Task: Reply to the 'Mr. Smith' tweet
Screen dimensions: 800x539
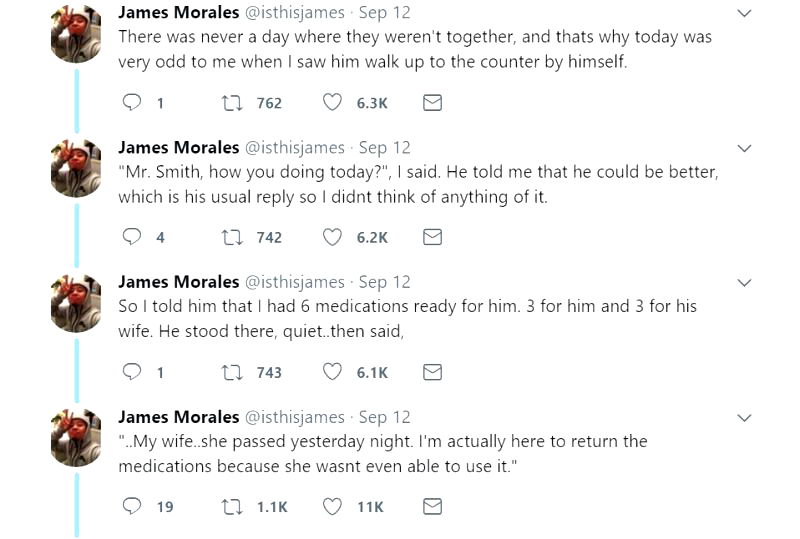Action: 131,237
